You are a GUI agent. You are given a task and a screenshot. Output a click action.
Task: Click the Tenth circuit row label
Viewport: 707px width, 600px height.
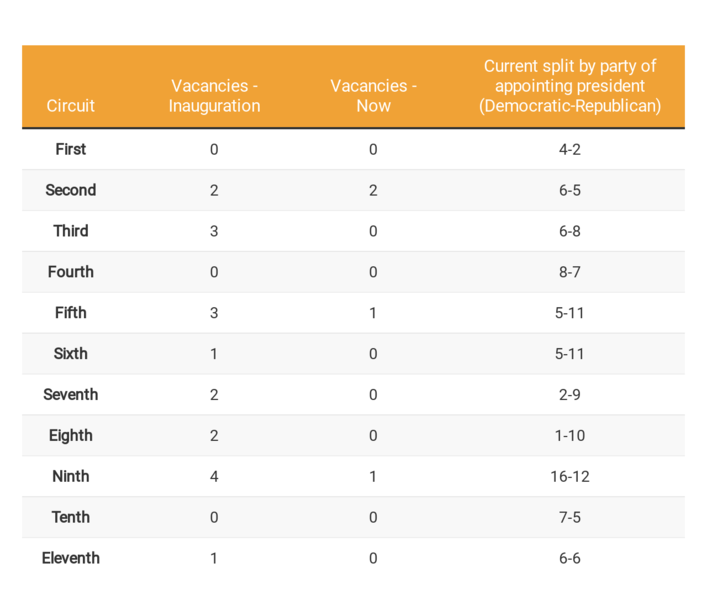tap(71, 518)
